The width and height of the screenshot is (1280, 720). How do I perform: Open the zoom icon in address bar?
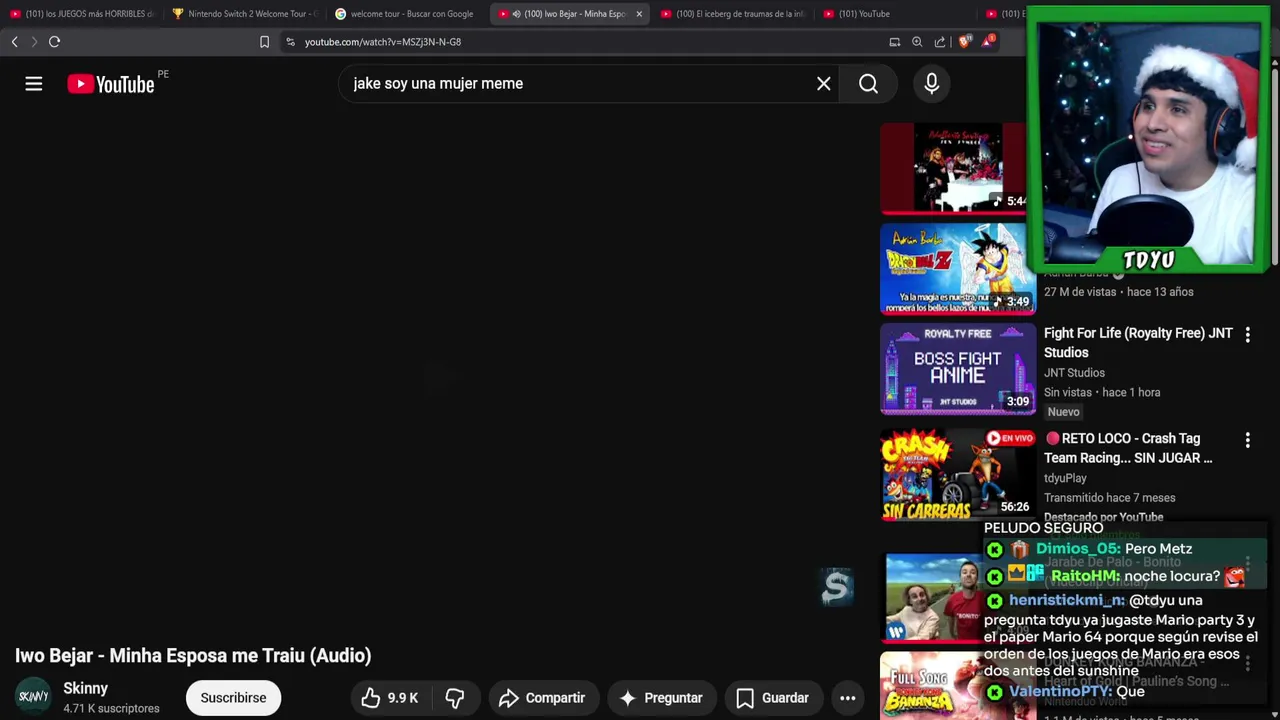click(917, 42)
